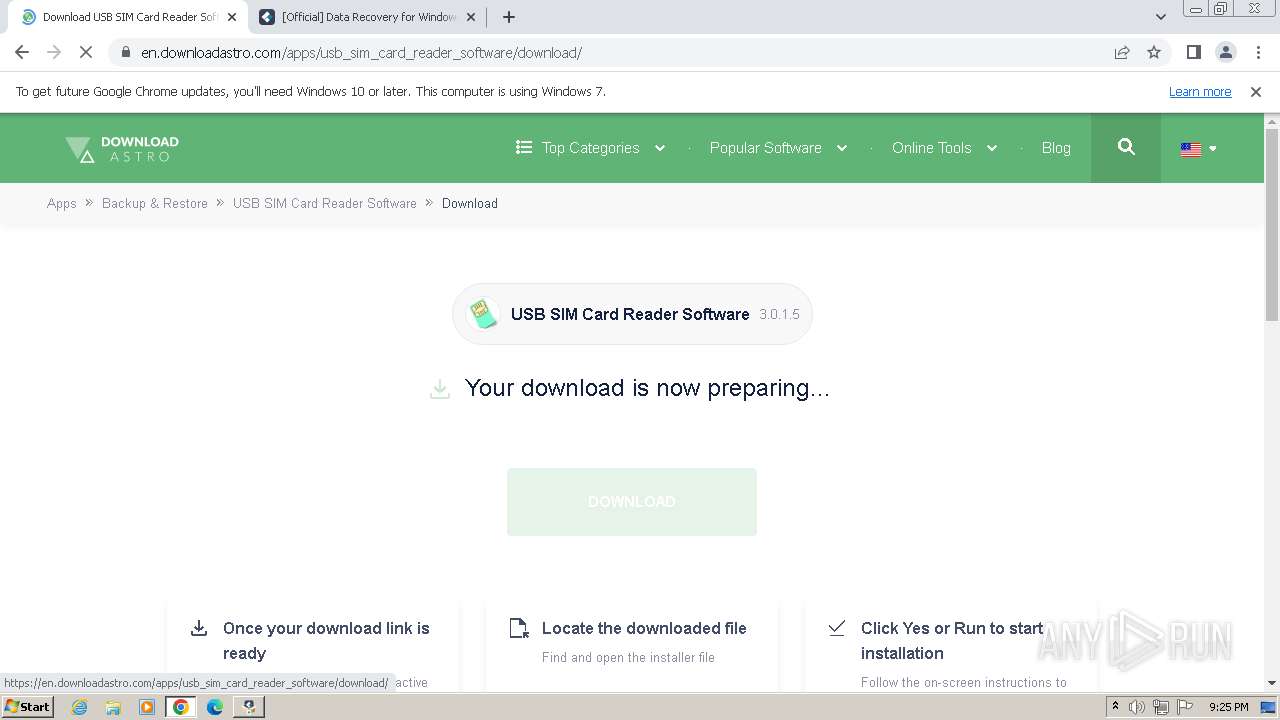Open the media player taskbar icon
The width and height of the screenshot is (1280, 720).
point(147,707)
